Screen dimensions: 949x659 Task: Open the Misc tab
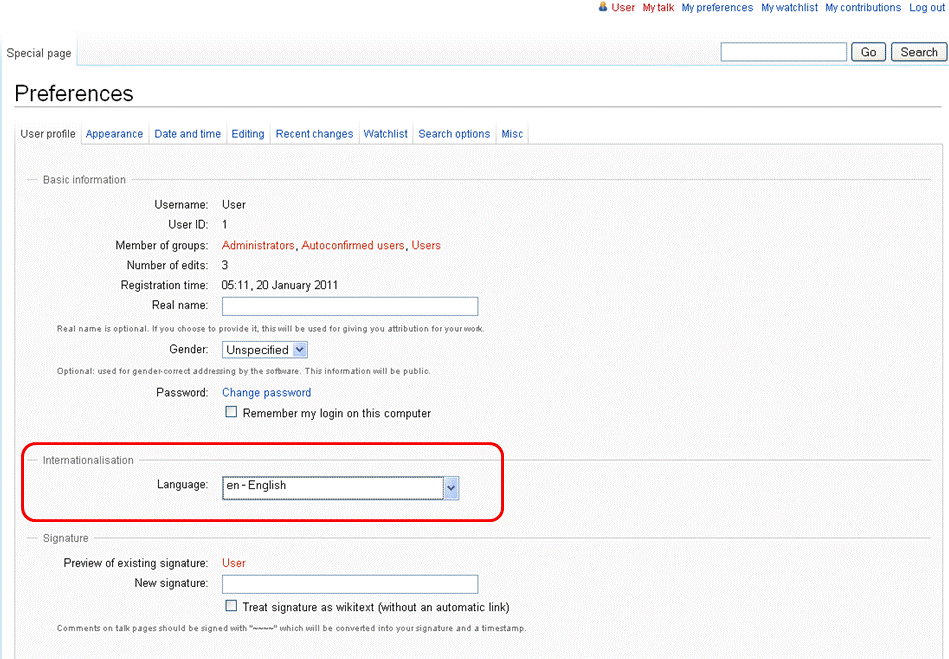pos(512,134)
